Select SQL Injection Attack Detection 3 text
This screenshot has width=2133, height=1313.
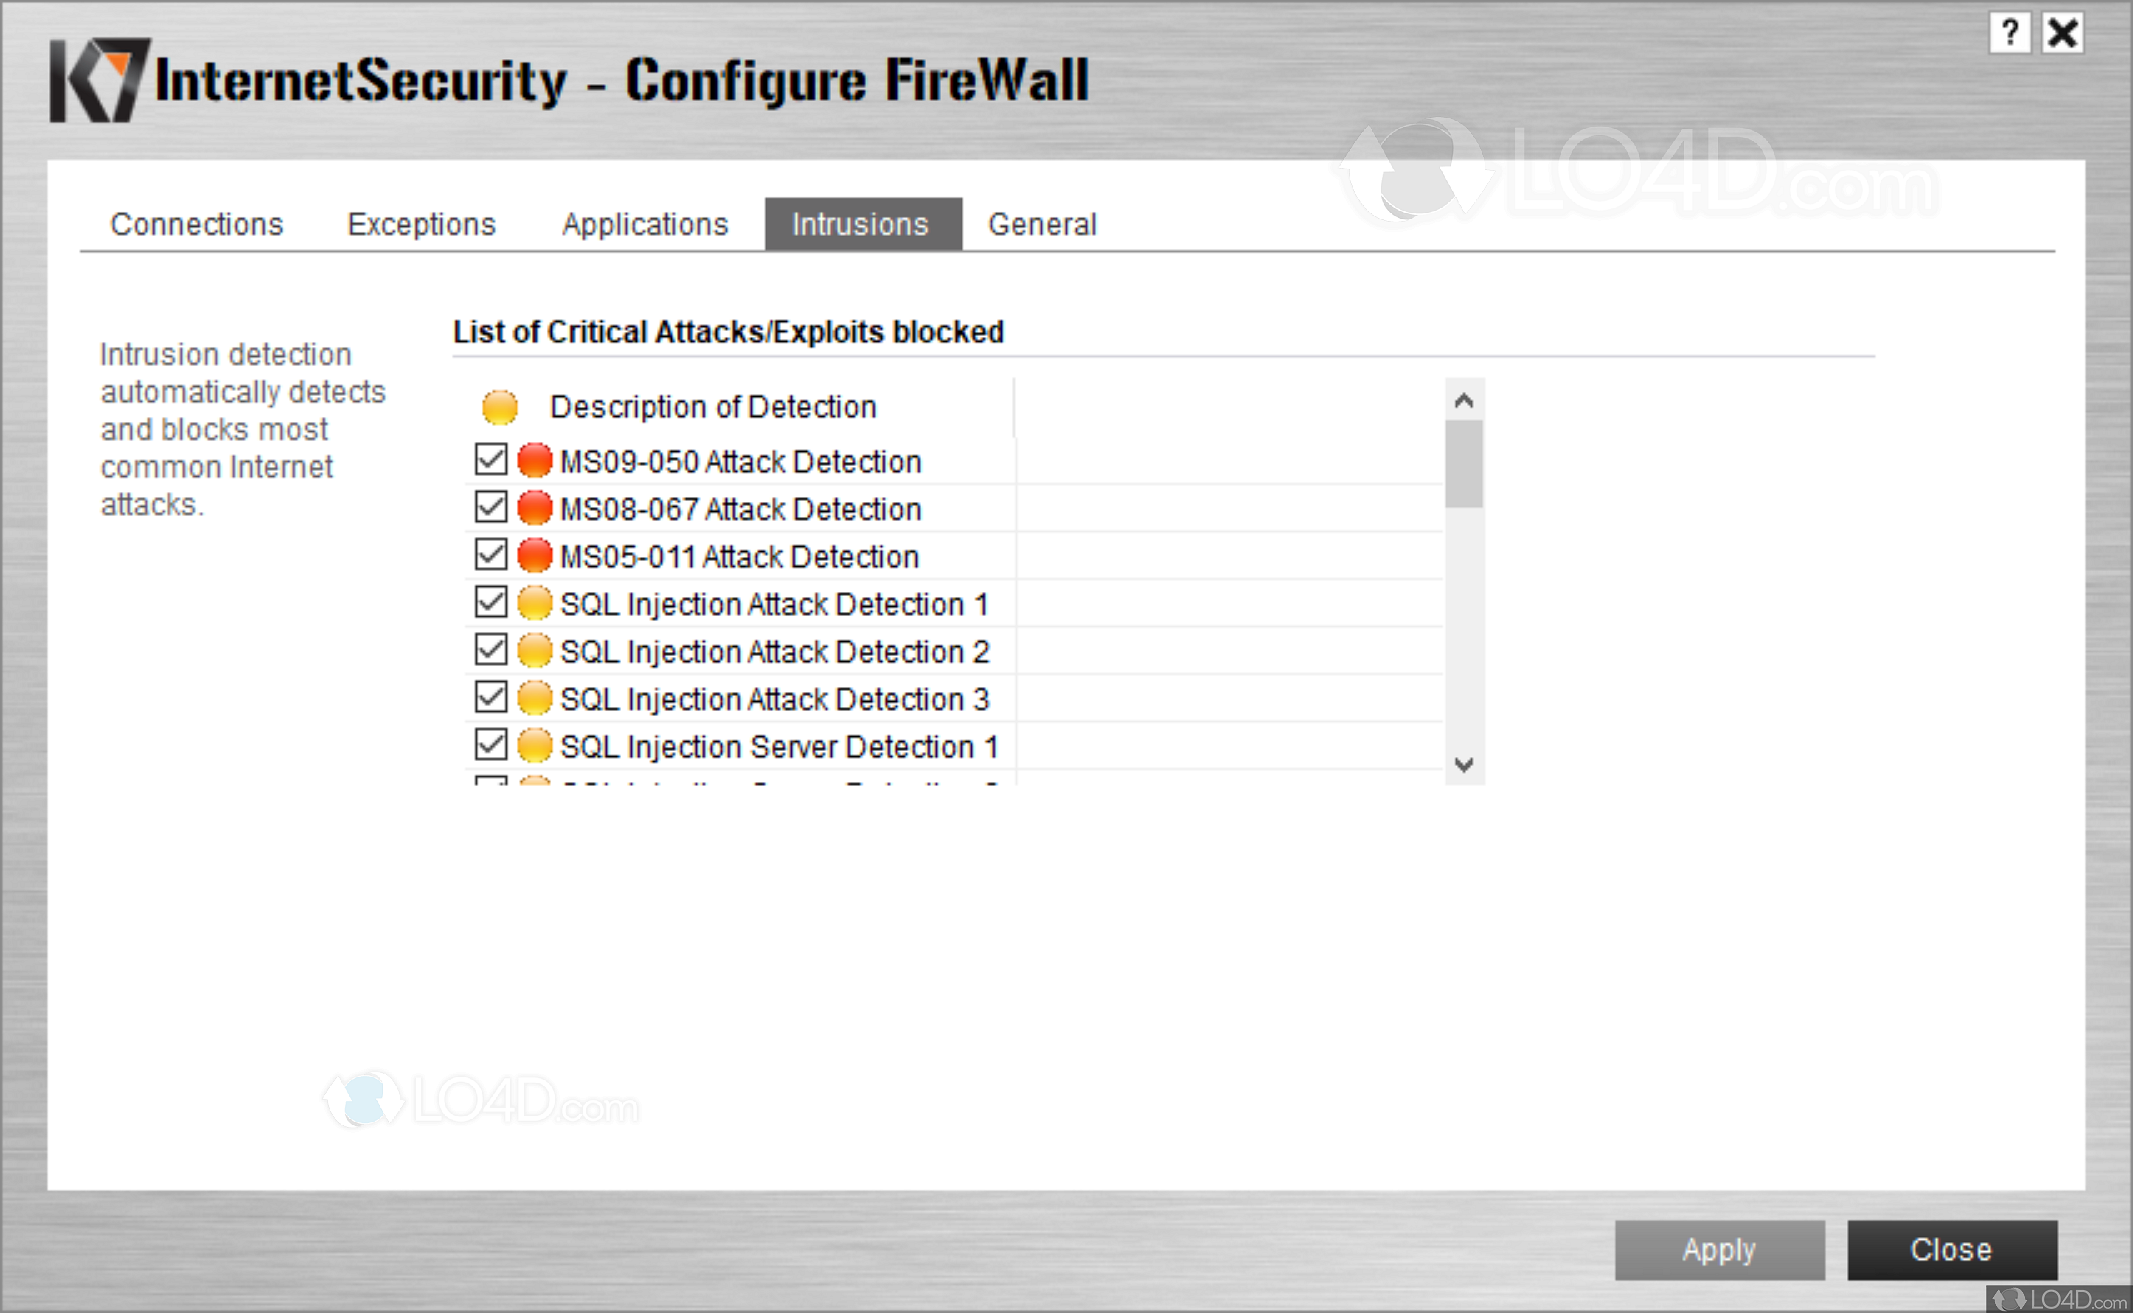click(775, 699)
